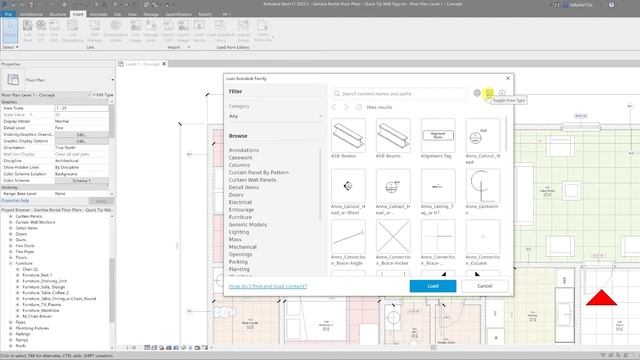Click the help question mark icon in title bar

click(x=611, y=5)
